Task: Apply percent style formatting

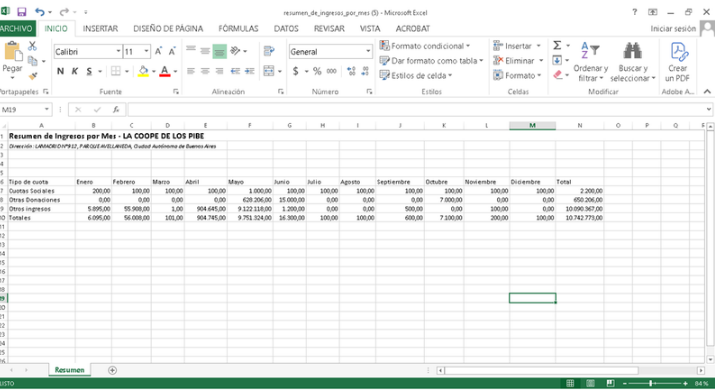Action: pos(317,71)
